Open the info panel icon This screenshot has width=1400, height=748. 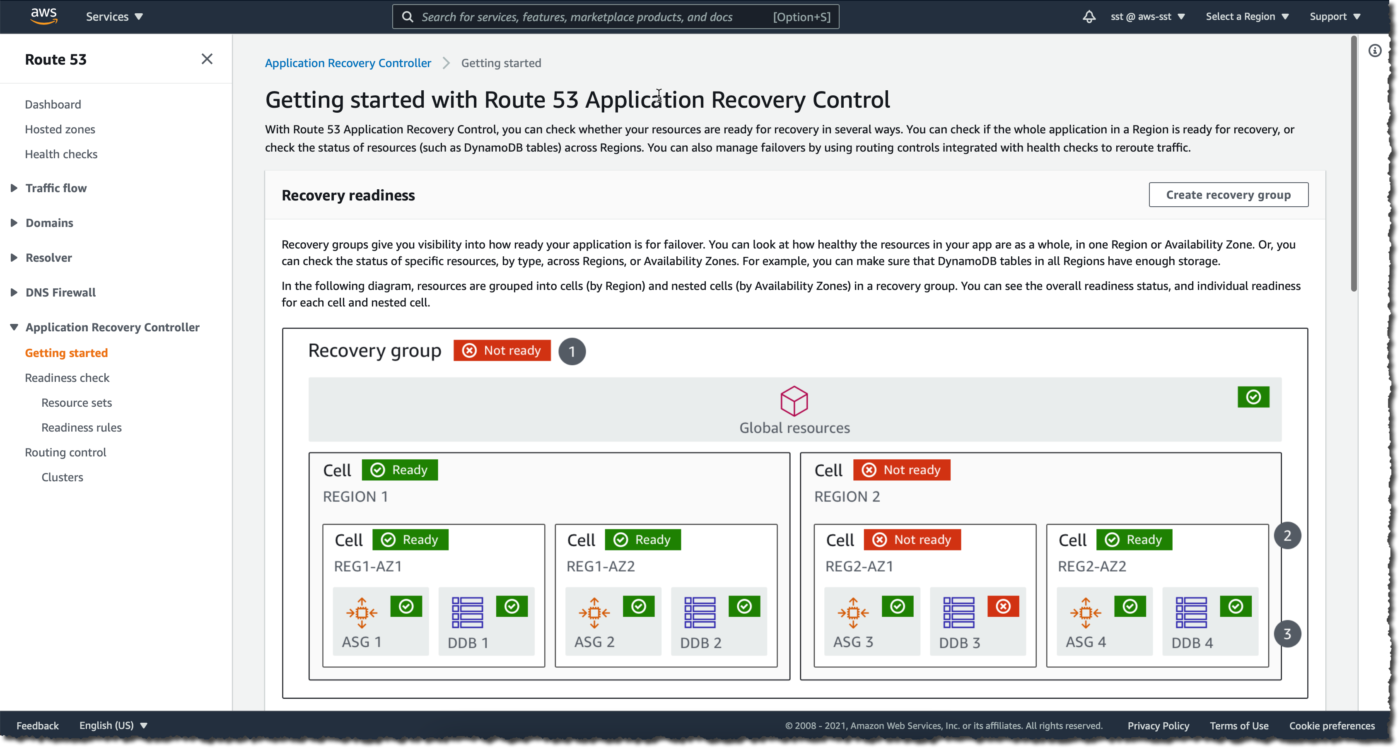1375,50
